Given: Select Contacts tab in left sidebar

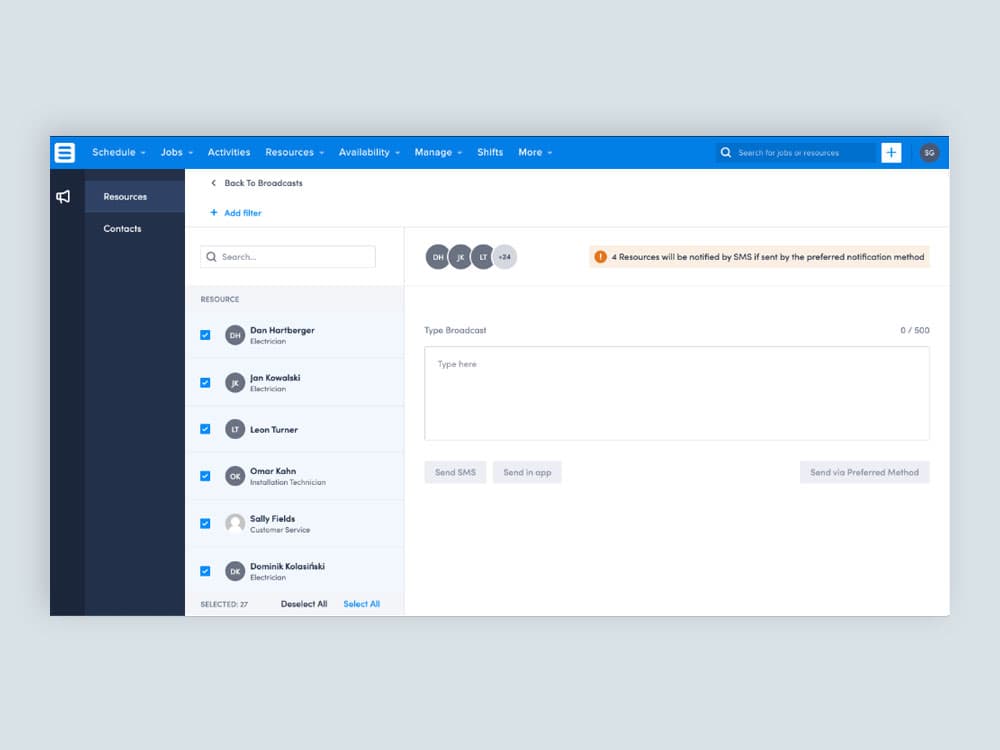Looking at the screenshot, I should 135,228.
